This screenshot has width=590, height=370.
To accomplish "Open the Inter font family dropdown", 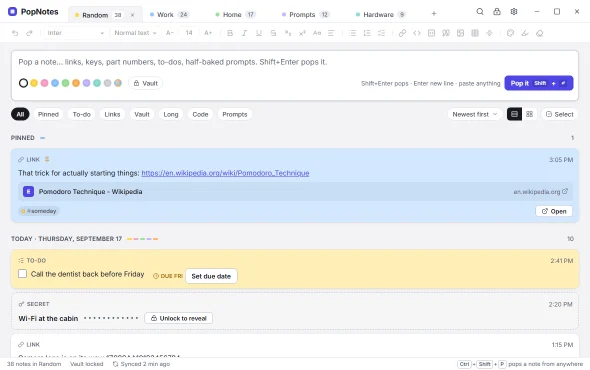I will click(x=75, y=33).
